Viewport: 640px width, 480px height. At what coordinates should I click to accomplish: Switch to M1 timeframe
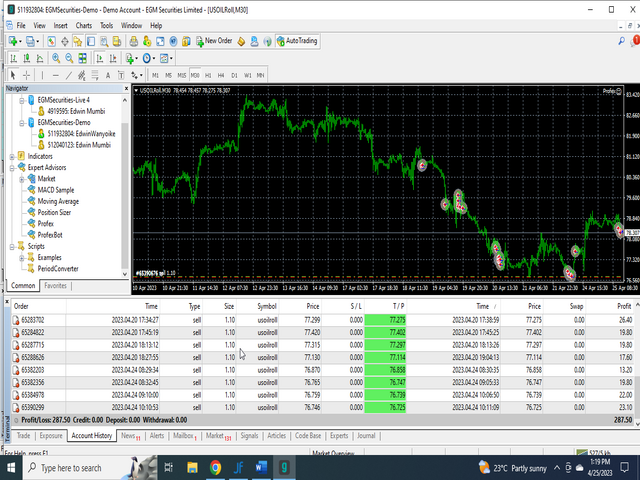[x=155, y=75]
